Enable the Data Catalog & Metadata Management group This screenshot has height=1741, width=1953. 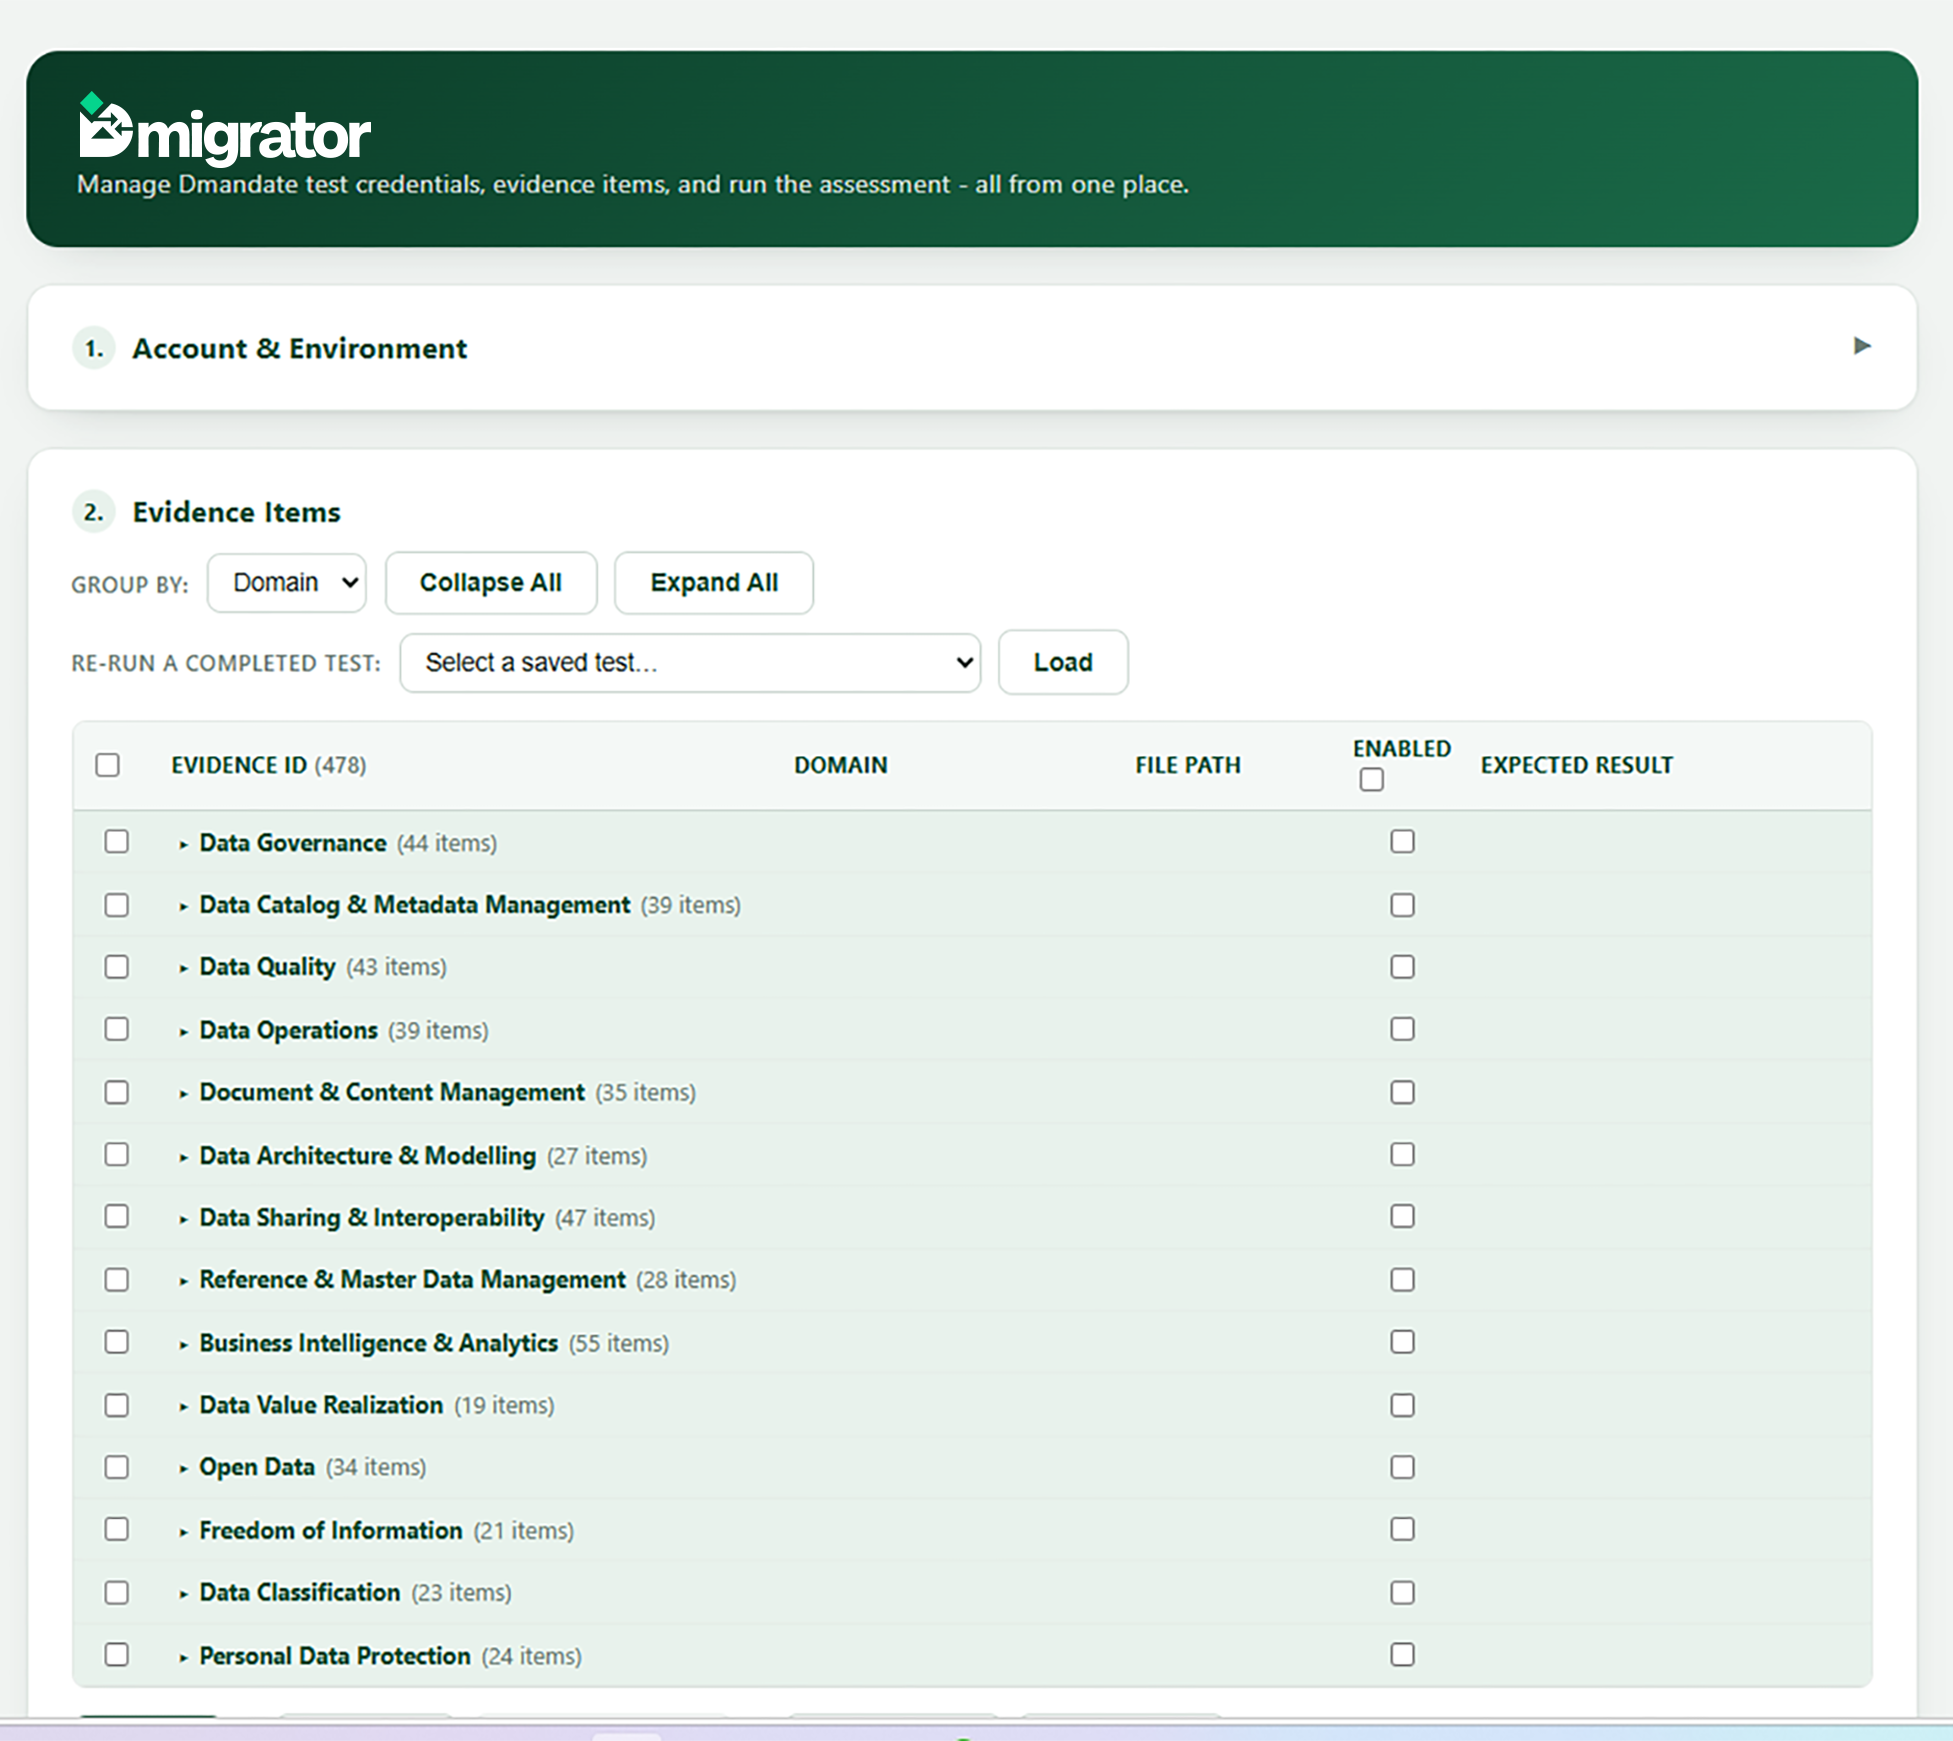tap(1402, 905)
